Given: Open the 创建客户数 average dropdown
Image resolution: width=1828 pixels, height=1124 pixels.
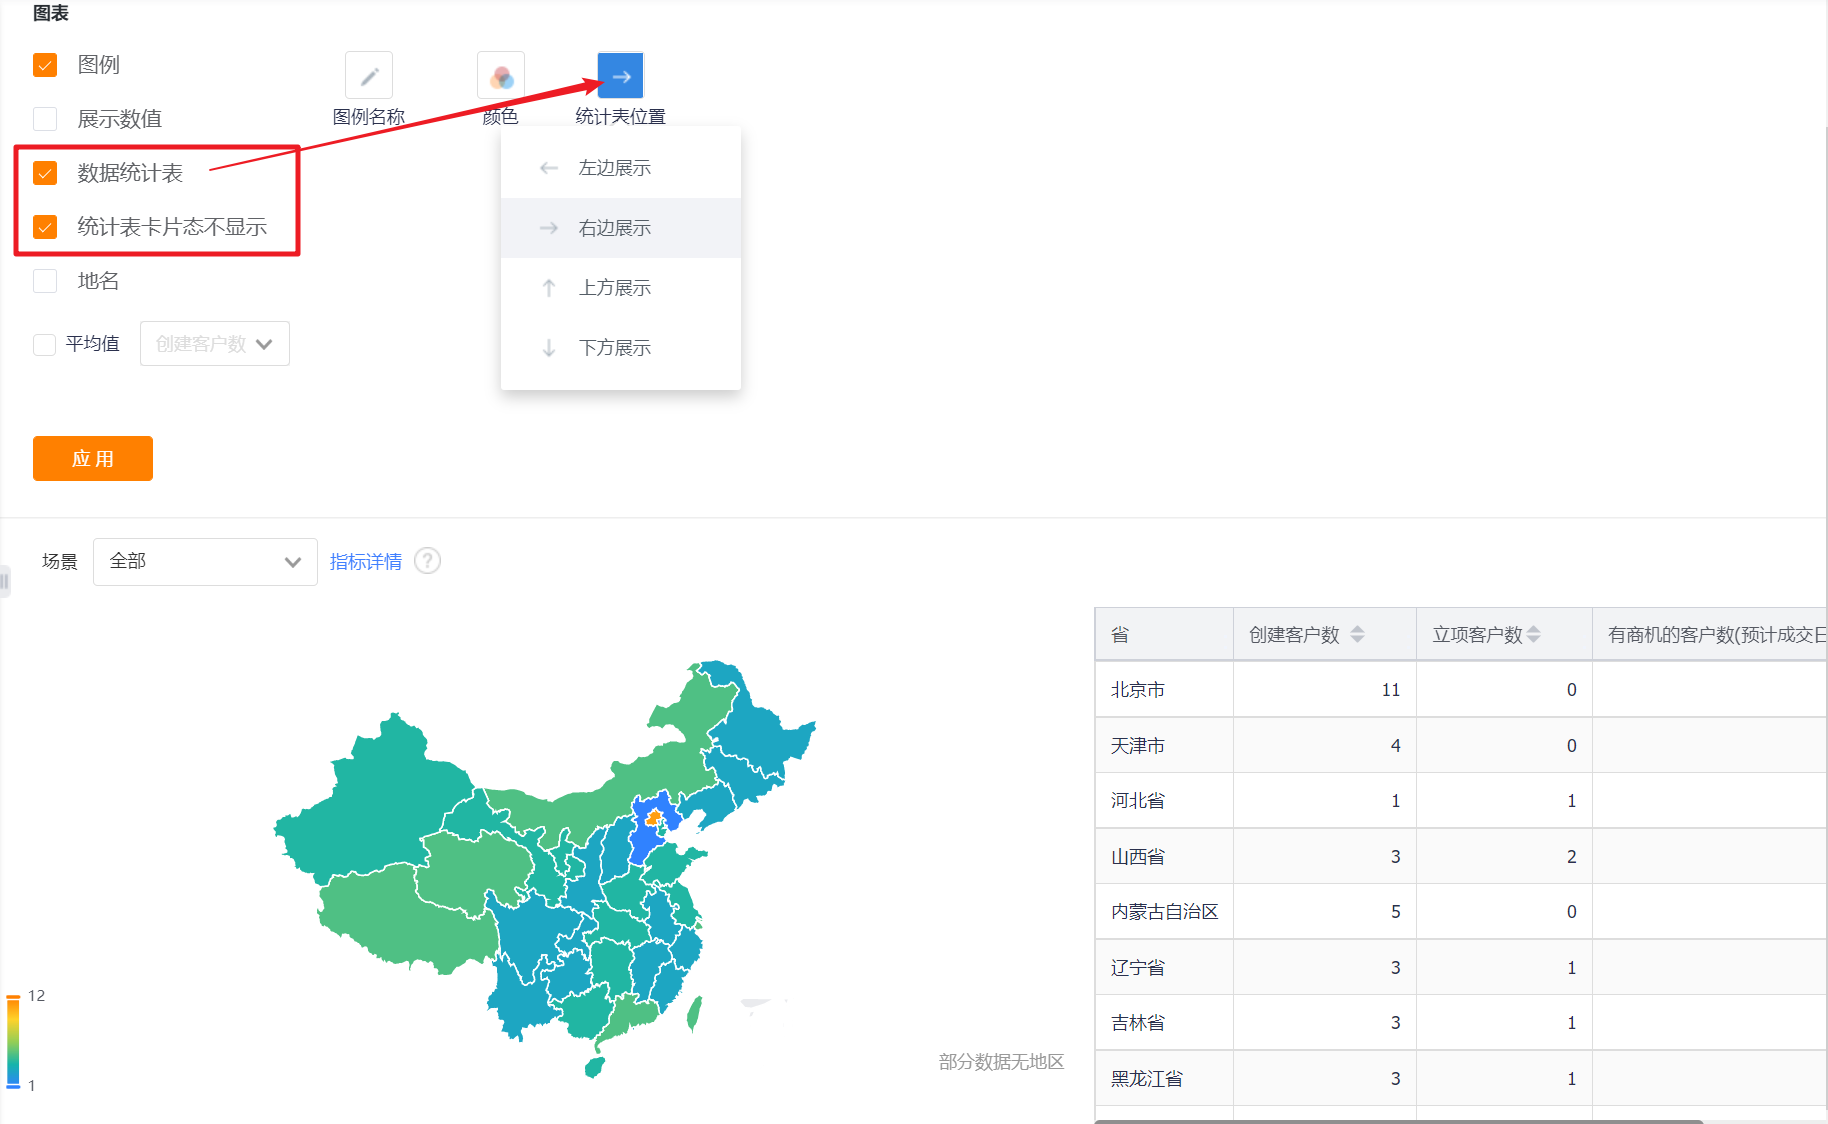Looking at the screenshot, I should click(x=215, y=344).
